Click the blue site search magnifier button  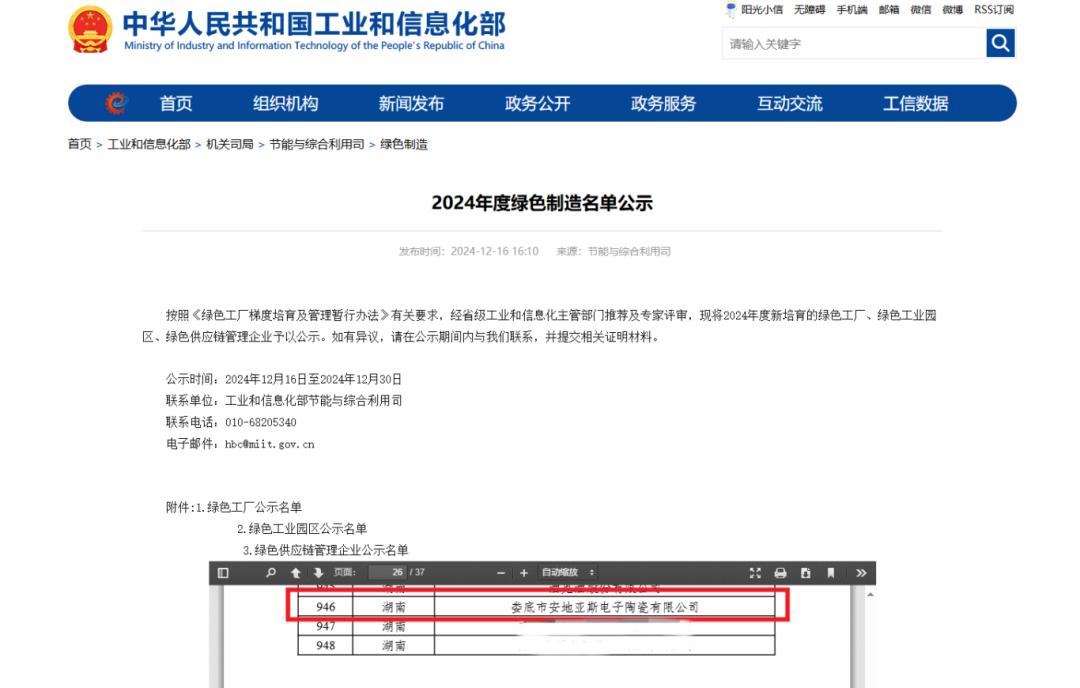pyautogui.click(x=1000, y=43)
